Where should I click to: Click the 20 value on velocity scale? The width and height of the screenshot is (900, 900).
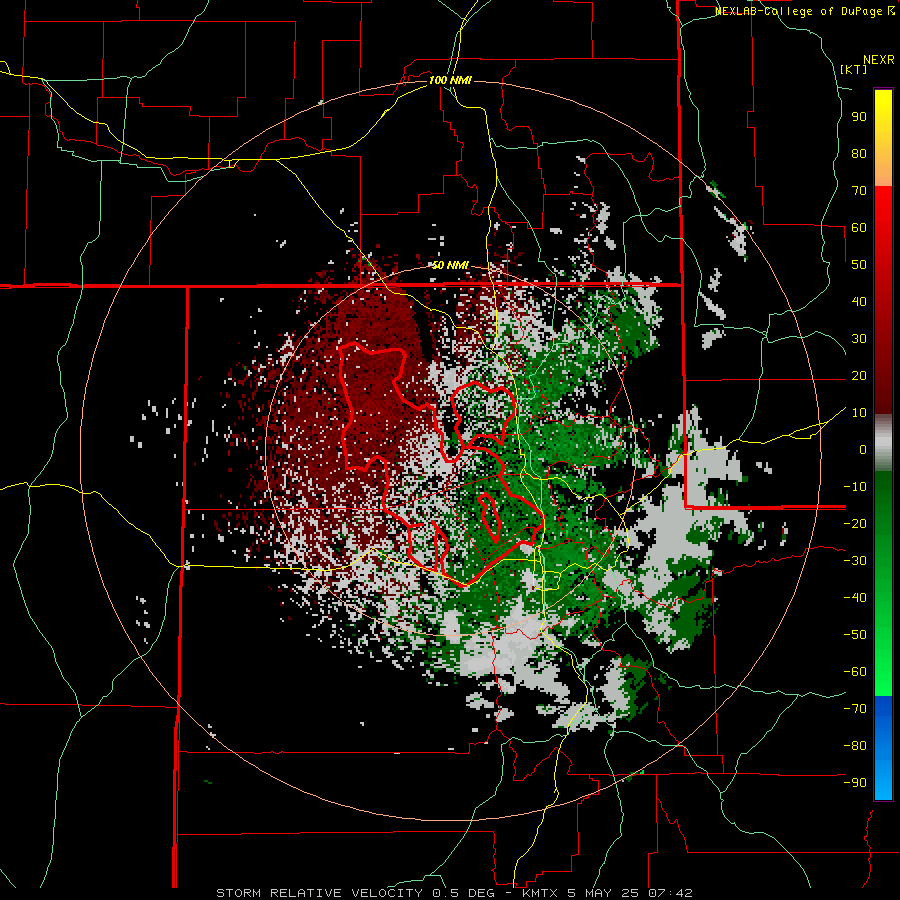[859, 375]
